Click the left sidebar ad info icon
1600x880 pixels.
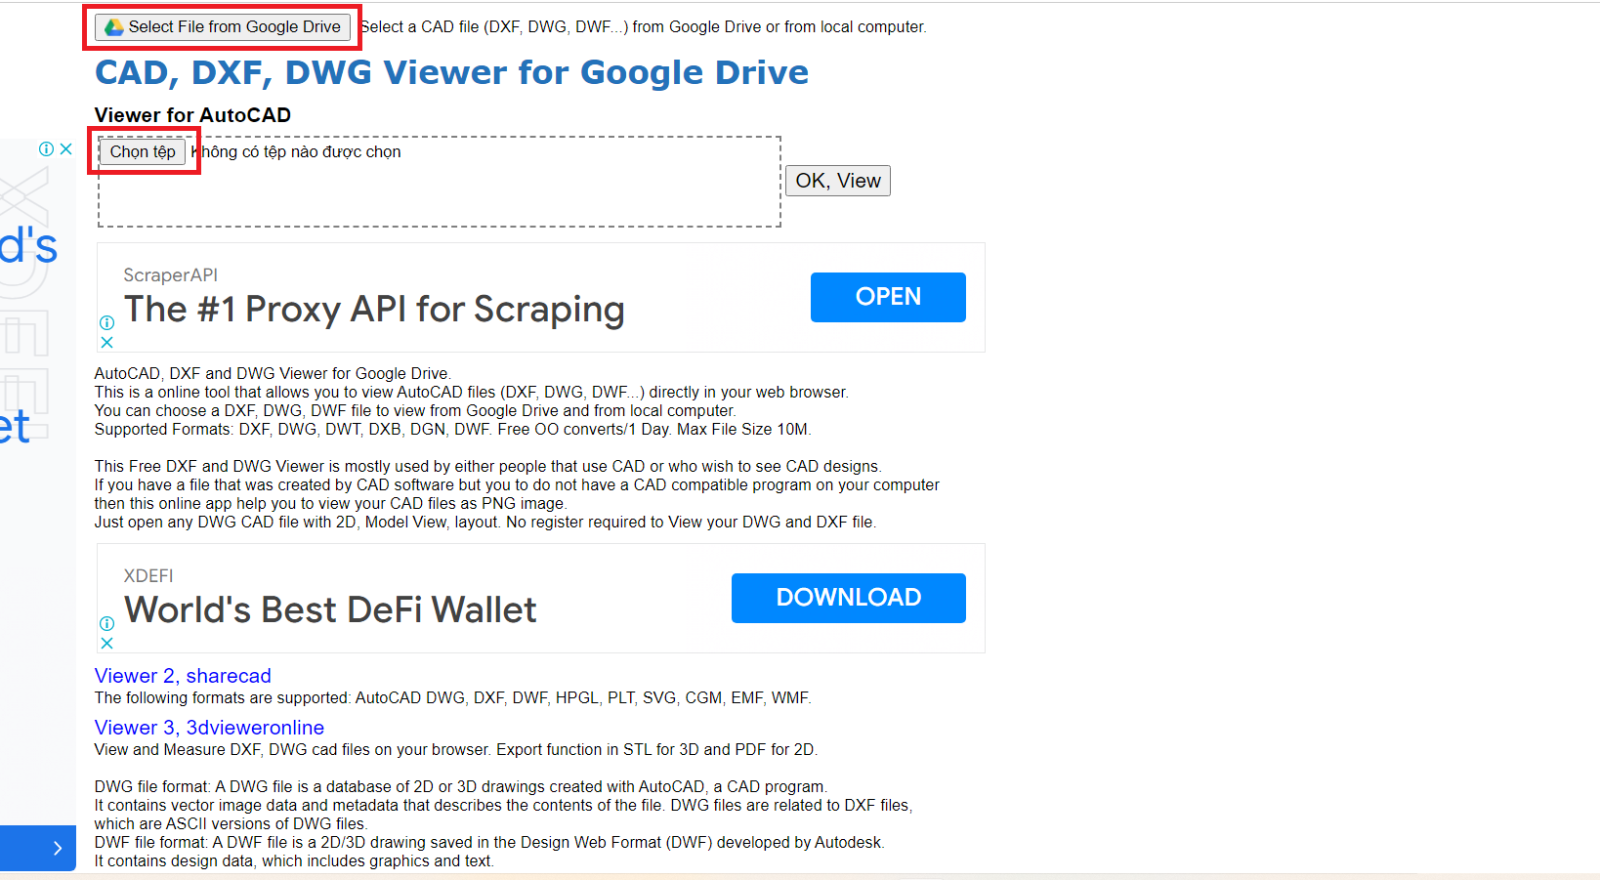46,149
